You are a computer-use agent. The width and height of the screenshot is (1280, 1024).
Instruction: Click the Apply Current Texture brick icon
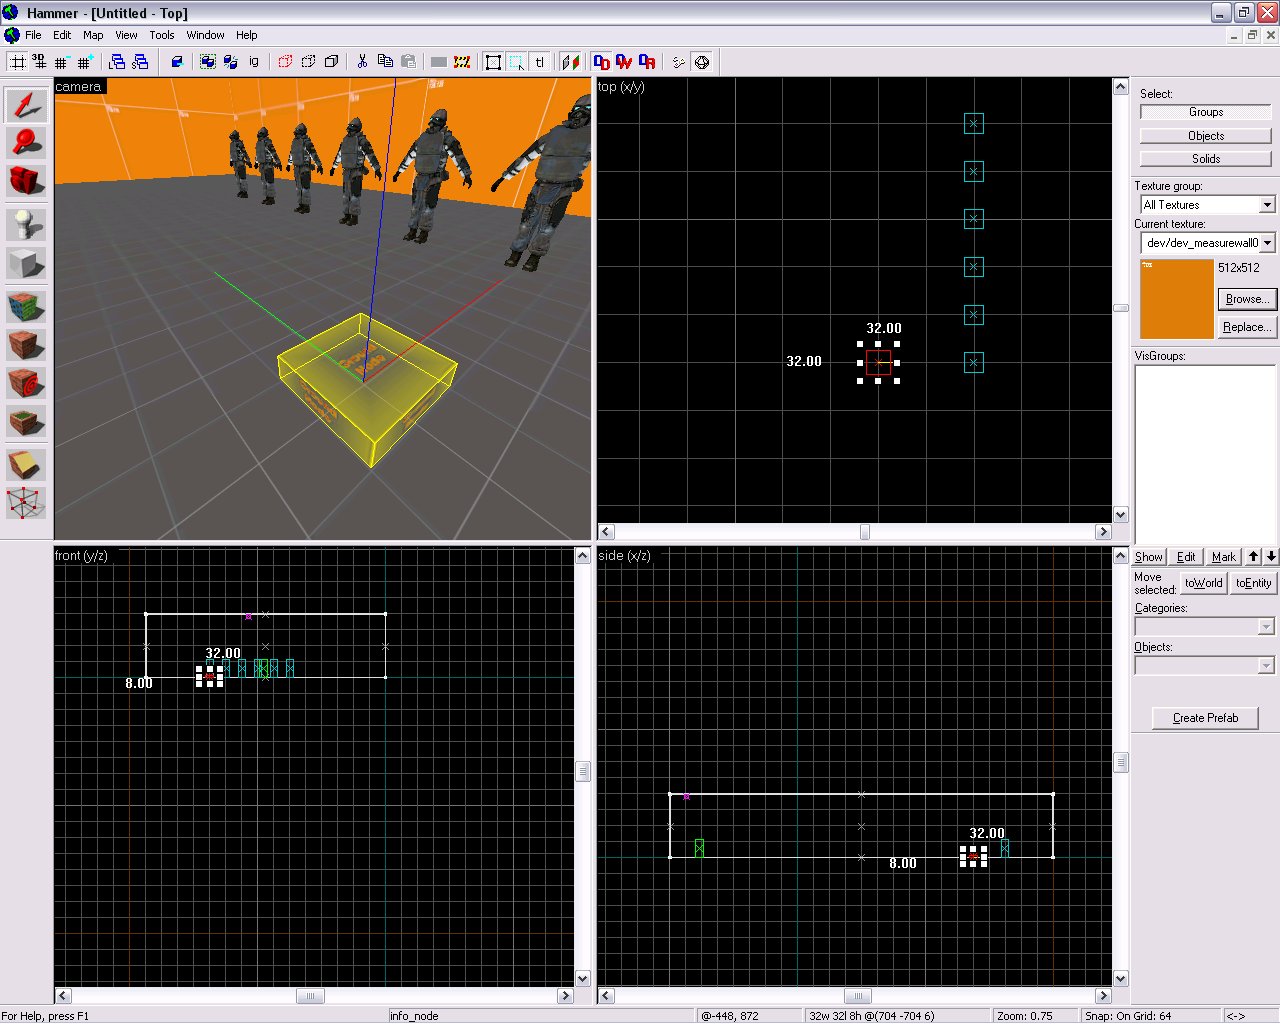pos(26,345)
